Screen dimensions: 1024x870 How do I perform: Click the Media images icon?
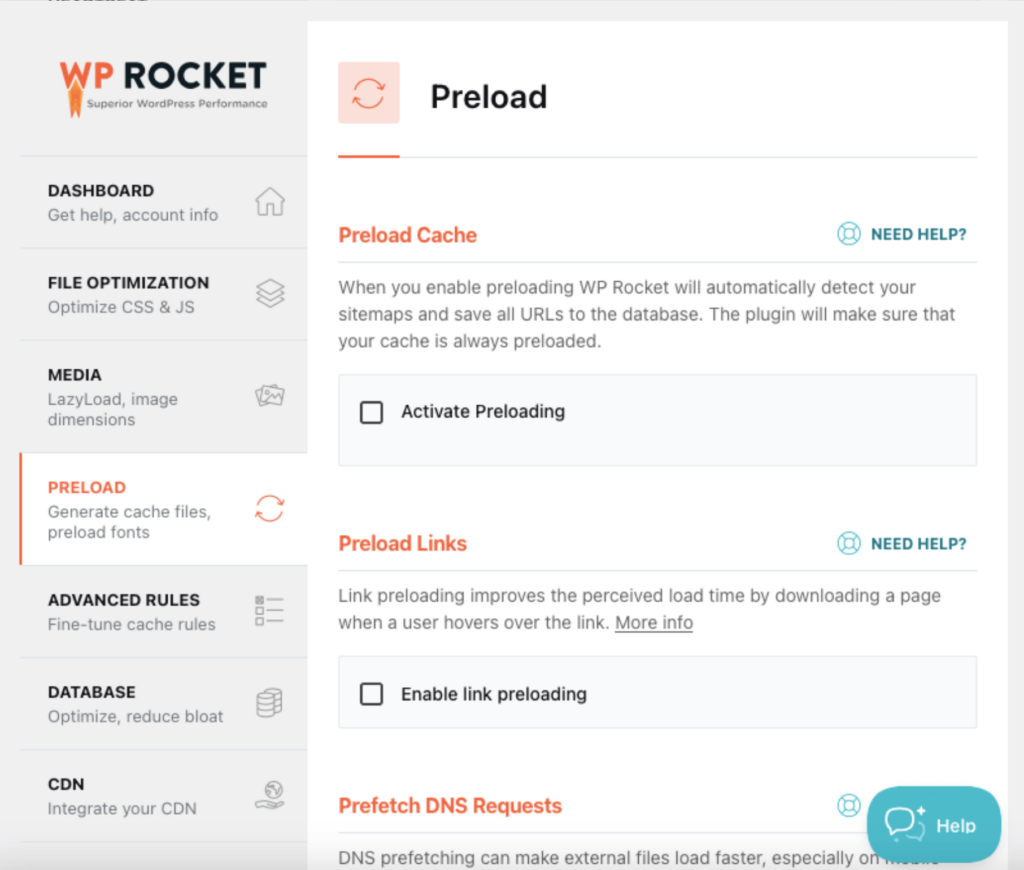pyautogui.click(x=270, y=395)
